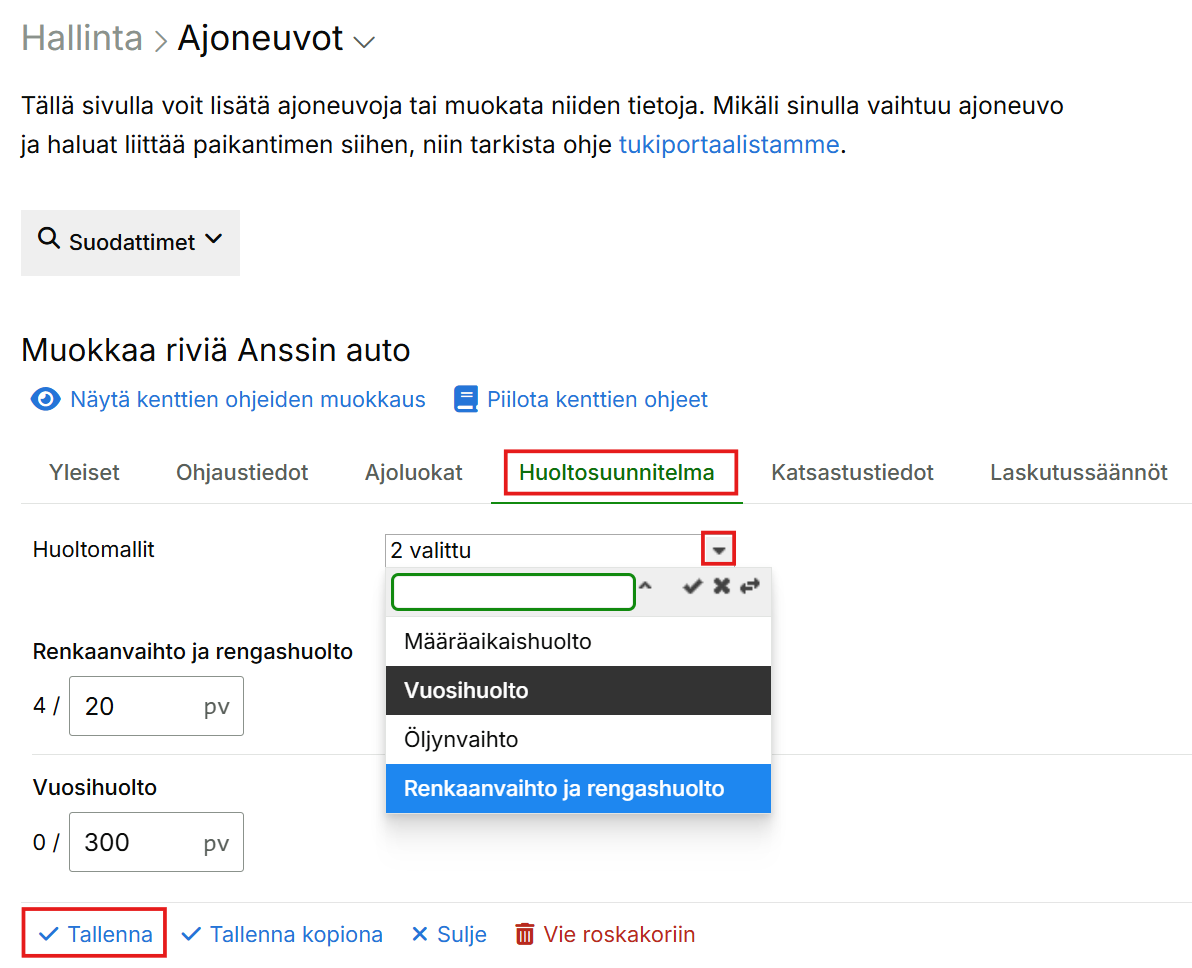Click the eye icon before Näytä kenttien ohjeiden muokkaus
1192x968 pixels.
pyautogui.click(x=46, y=400)
